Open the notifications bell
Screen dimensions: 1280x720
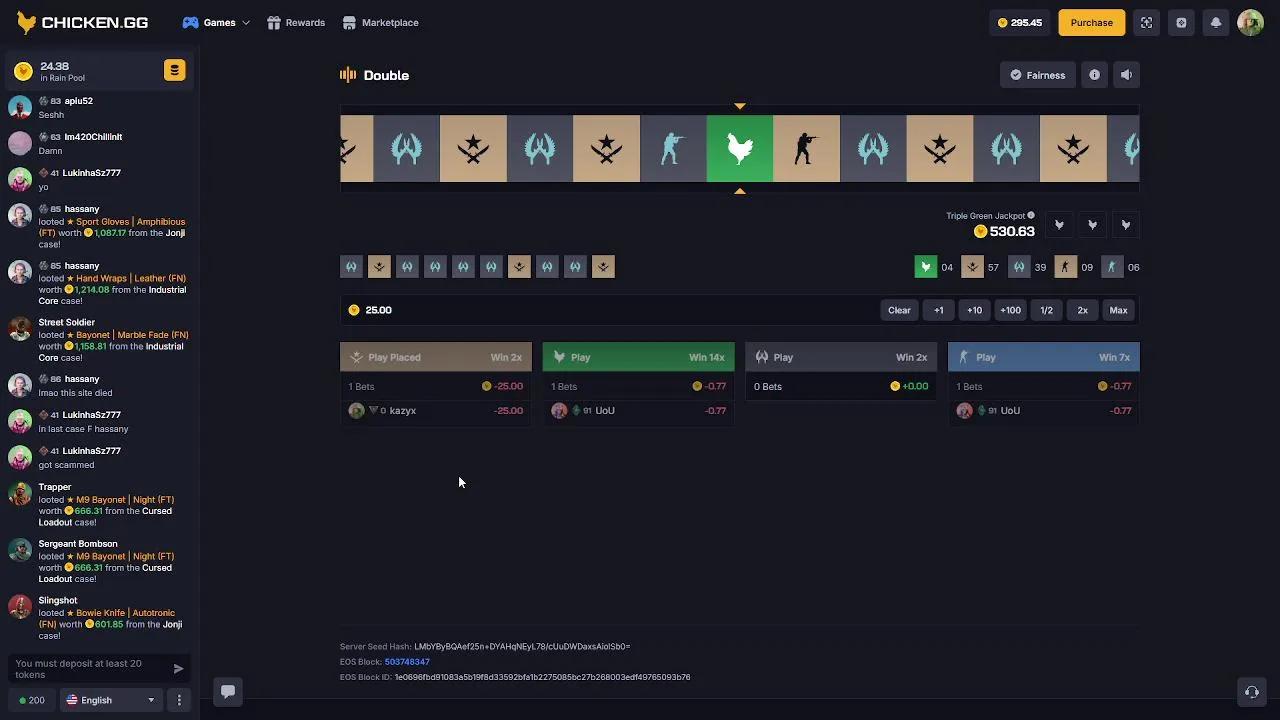pos(1216,22)
